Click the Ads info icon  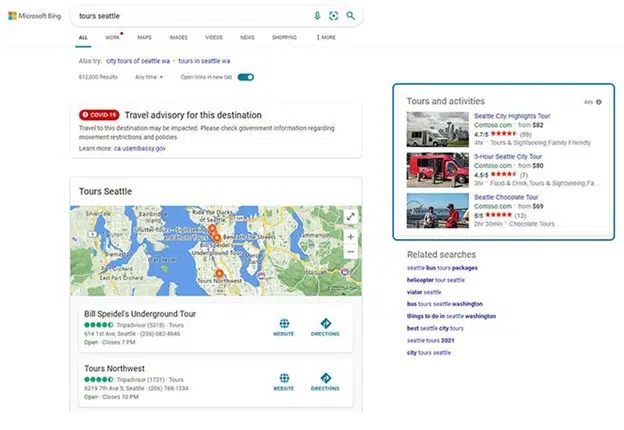(599, 102)
